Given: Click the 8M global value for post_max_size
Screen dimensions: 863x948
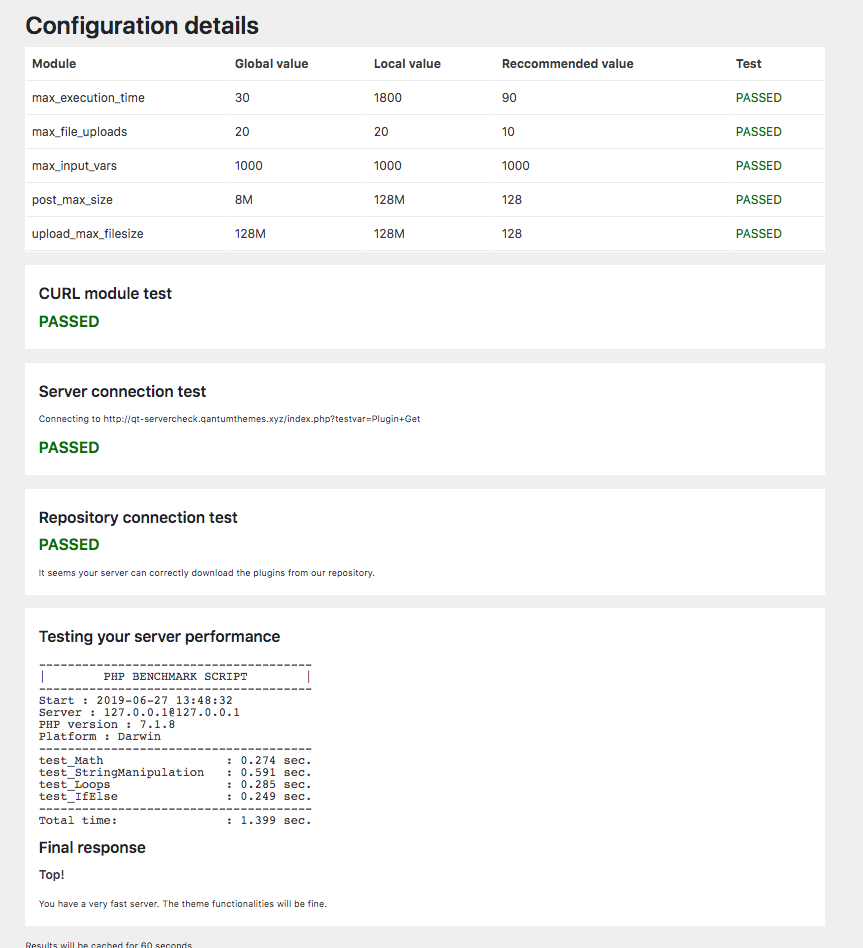Looking at the screenshot, I should (x=244, y=200).
